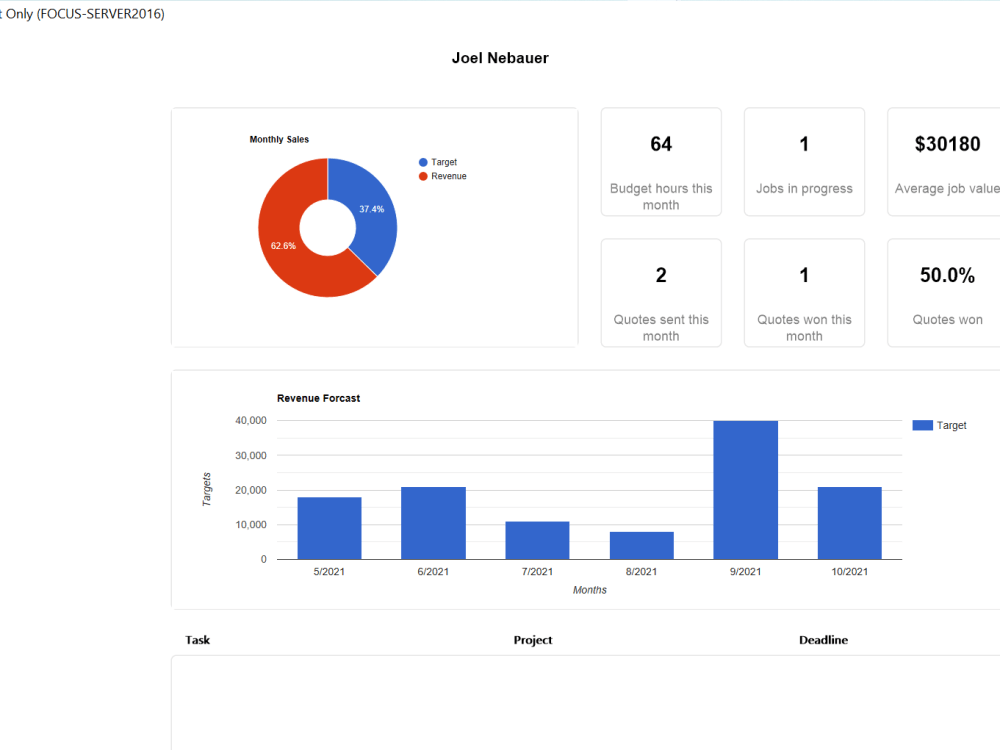The width and height of the screenshot is (1000, 750).
Task: Open the Quotes won this month card
Action: tap(804, 293)
